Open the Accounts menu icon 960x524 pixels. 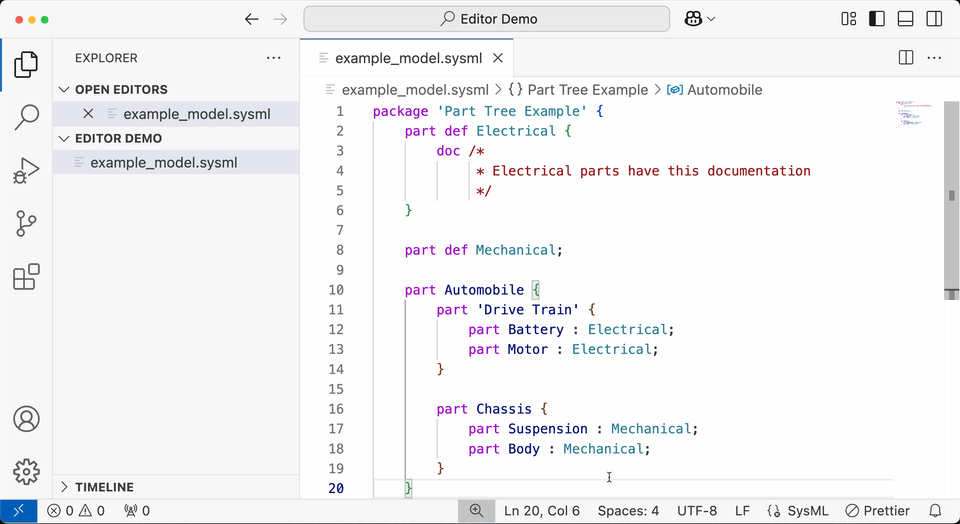[27, 419]
